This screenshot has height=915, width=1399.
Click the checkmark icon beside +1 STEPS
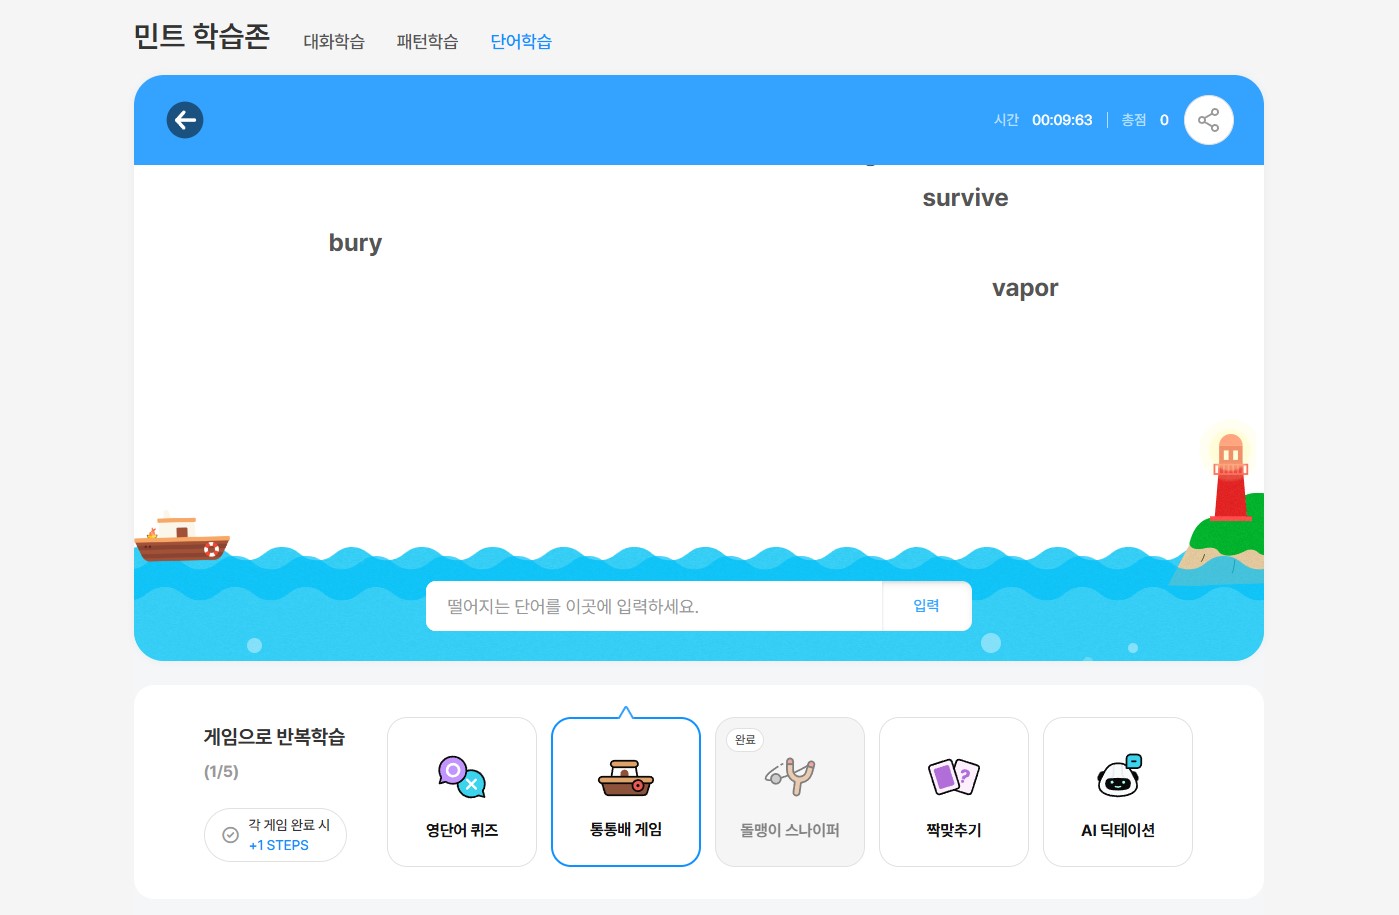point(230,835)
